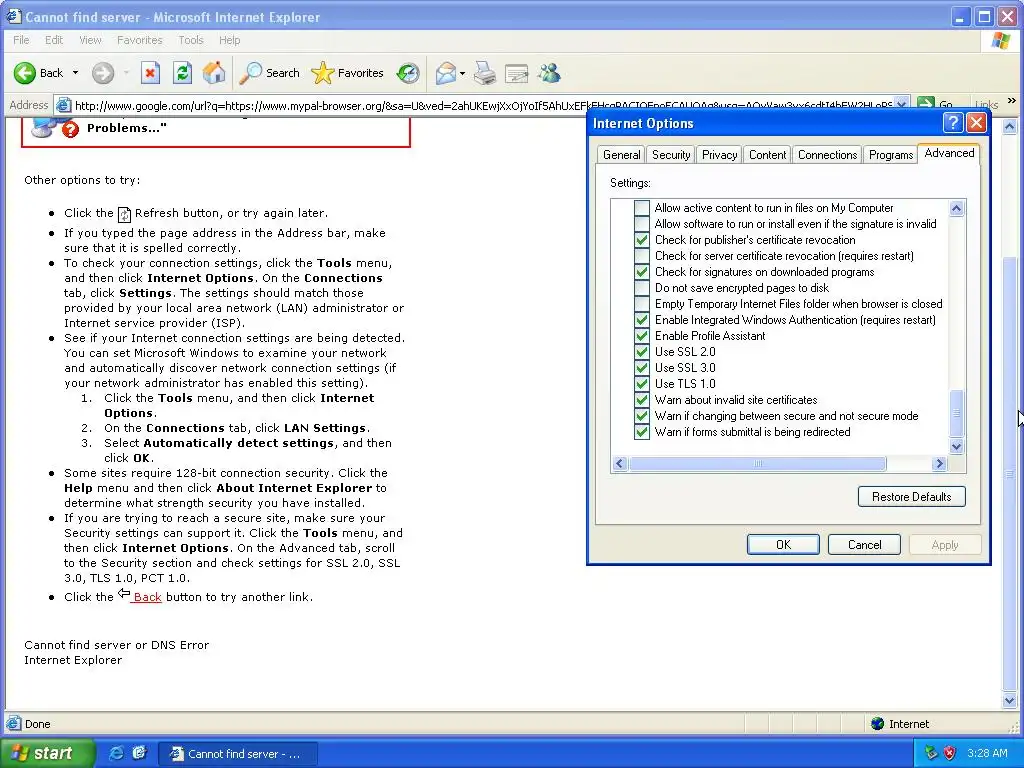Open the Forward button history dropdown arrow

pos(126,73)
